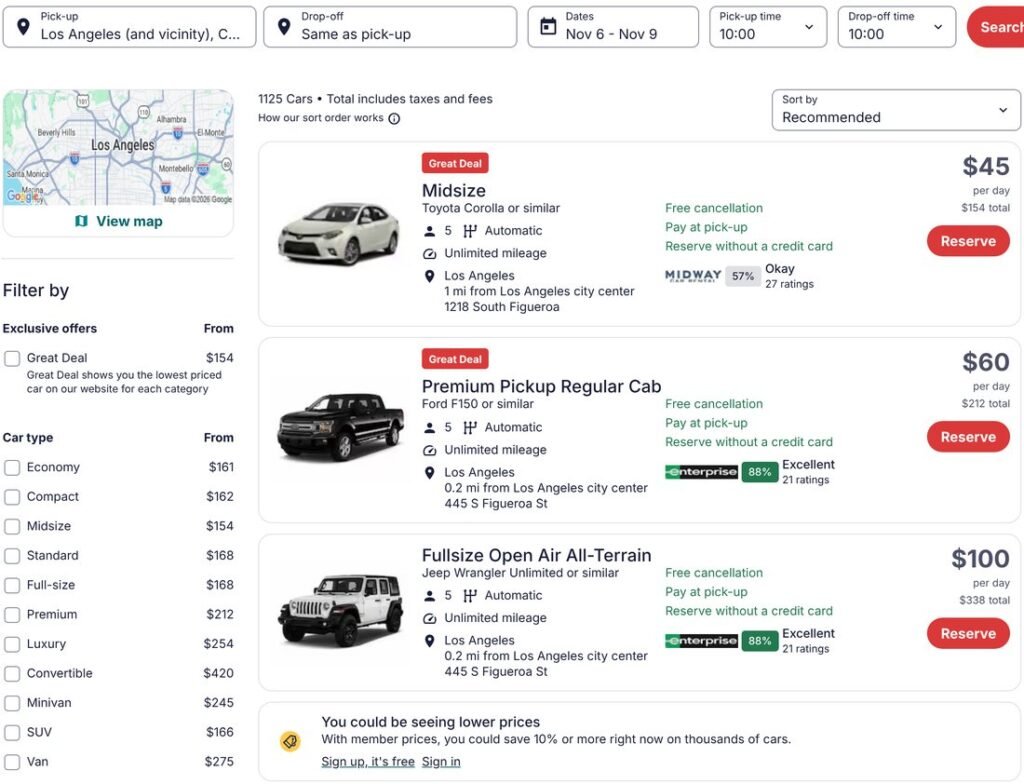Image resolution: width=1024 pixels, height=784 pixels.
Task: Click location pin icon on Midsize card
Action: click(430, 276)
